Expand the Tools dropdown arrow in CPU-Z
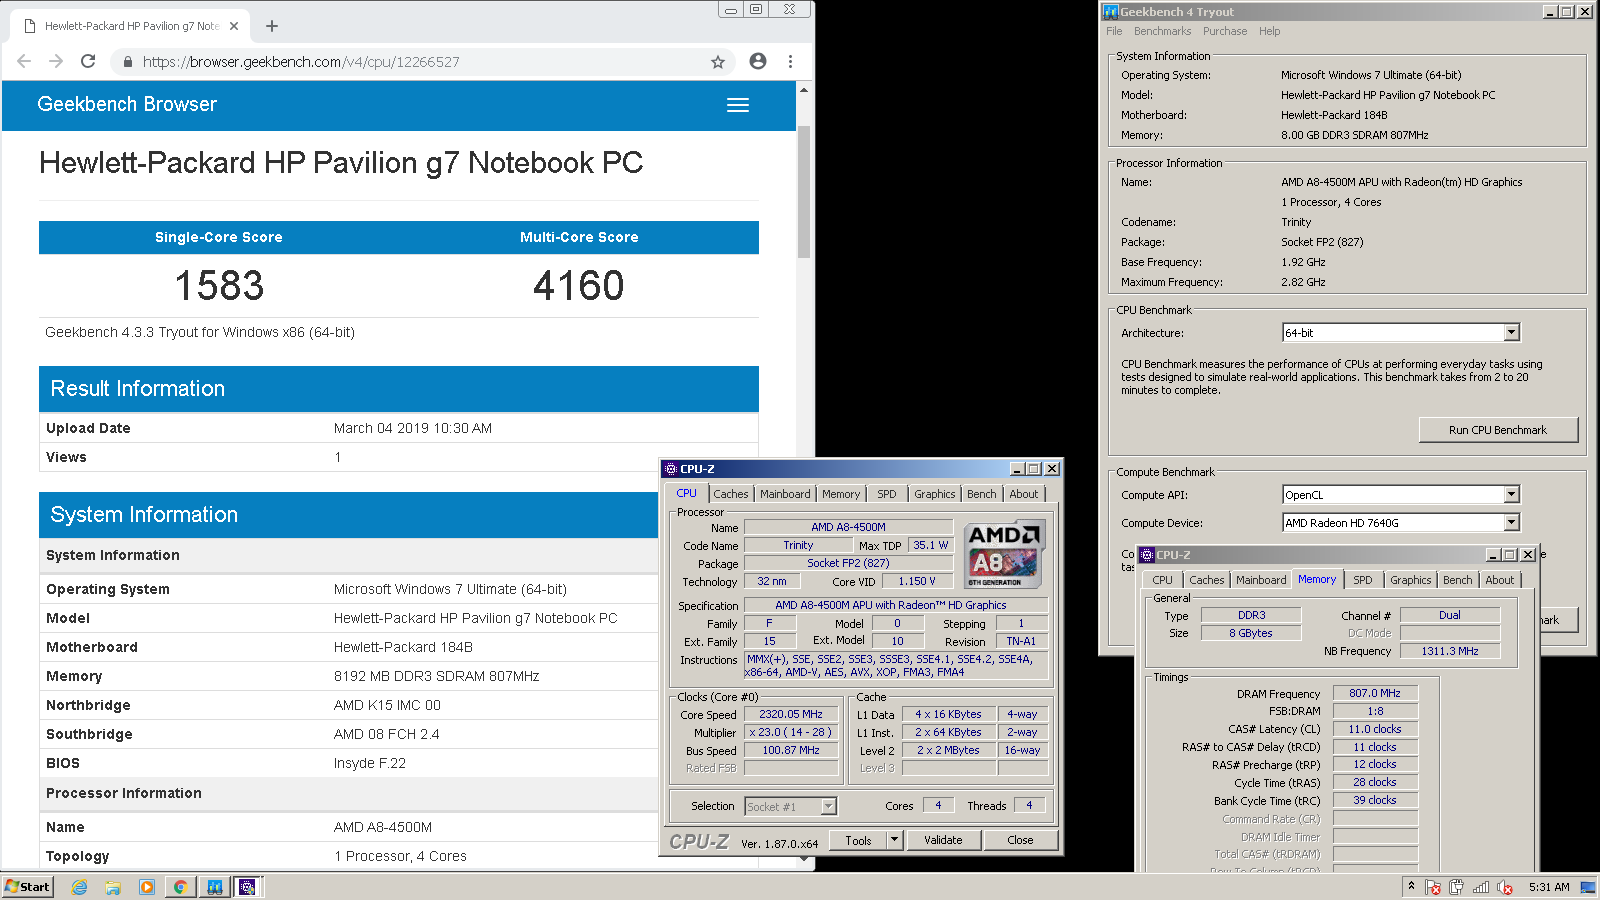Screen dimensions: 1600x900 [x=895, y=840]
